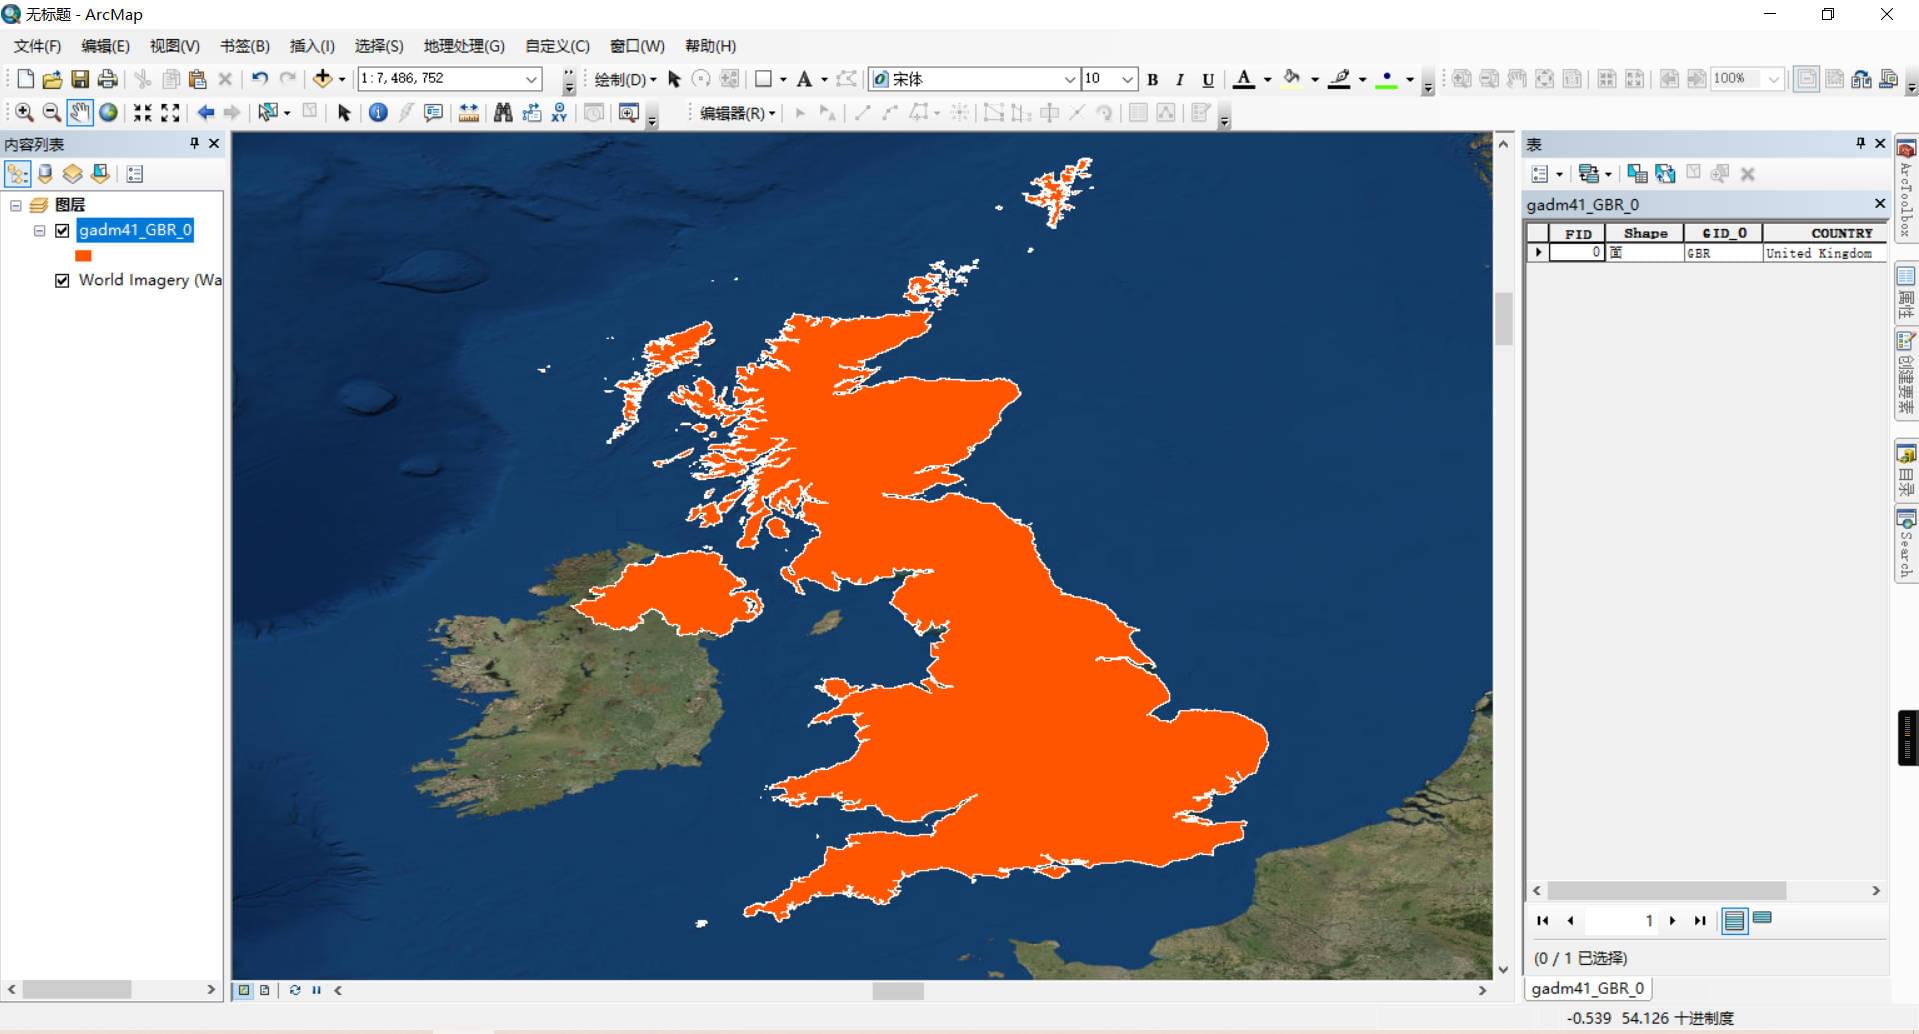
Task: Open the font size dropdown
Action: (1127, 79)
